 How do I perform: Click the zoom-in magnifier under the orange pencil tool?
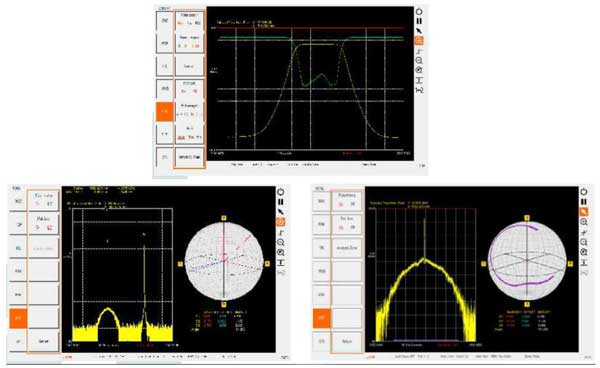[584, 222]
